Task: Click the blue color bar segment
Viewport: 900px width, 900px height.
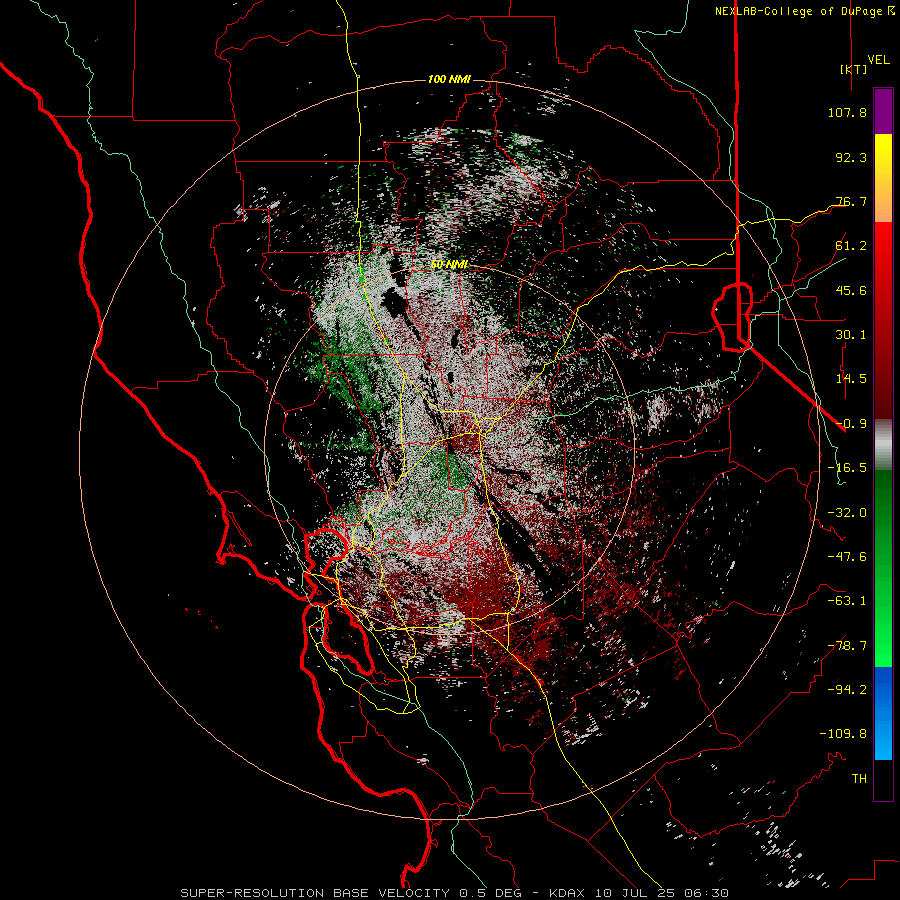Action: coord(883,713)
